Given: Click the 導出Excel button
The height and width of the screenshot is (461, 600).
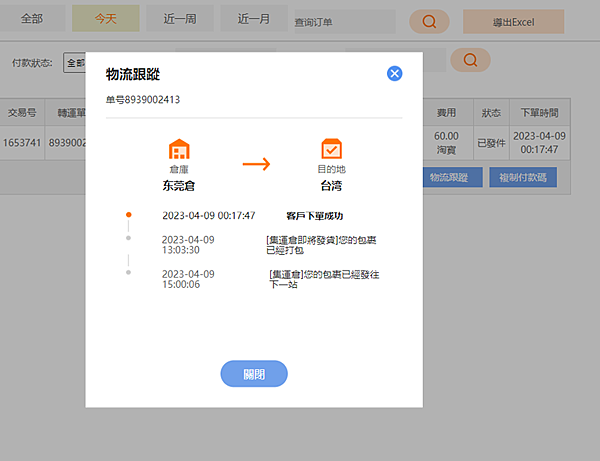Looking at the screenshot, I should (x=514, y=22).
